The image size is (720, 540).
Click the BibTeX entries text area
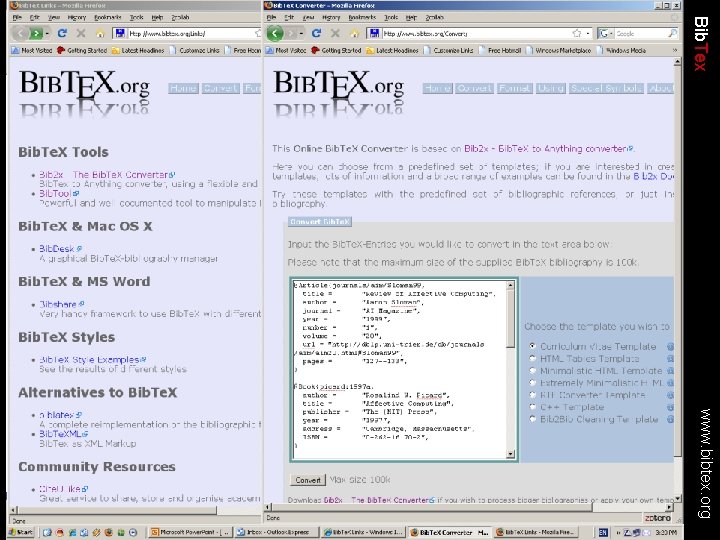[399, 369]
